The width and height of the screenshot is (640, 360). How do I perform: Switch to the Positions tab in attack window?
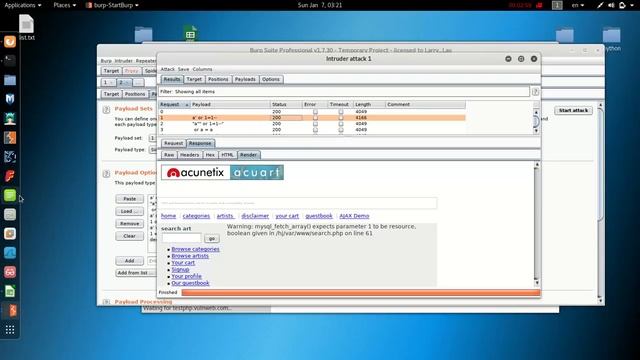(x=218, y=80)
